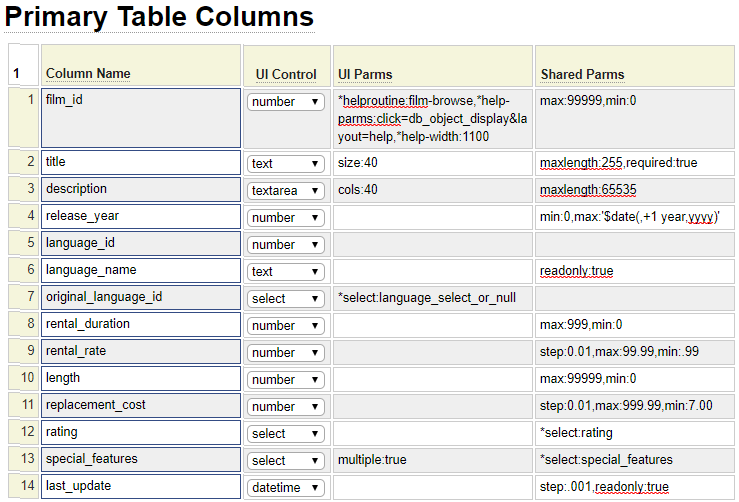The width and height of the screenshot is (739, 502).
Task: Edit the release_year column name field
Action: click(141, 216)
